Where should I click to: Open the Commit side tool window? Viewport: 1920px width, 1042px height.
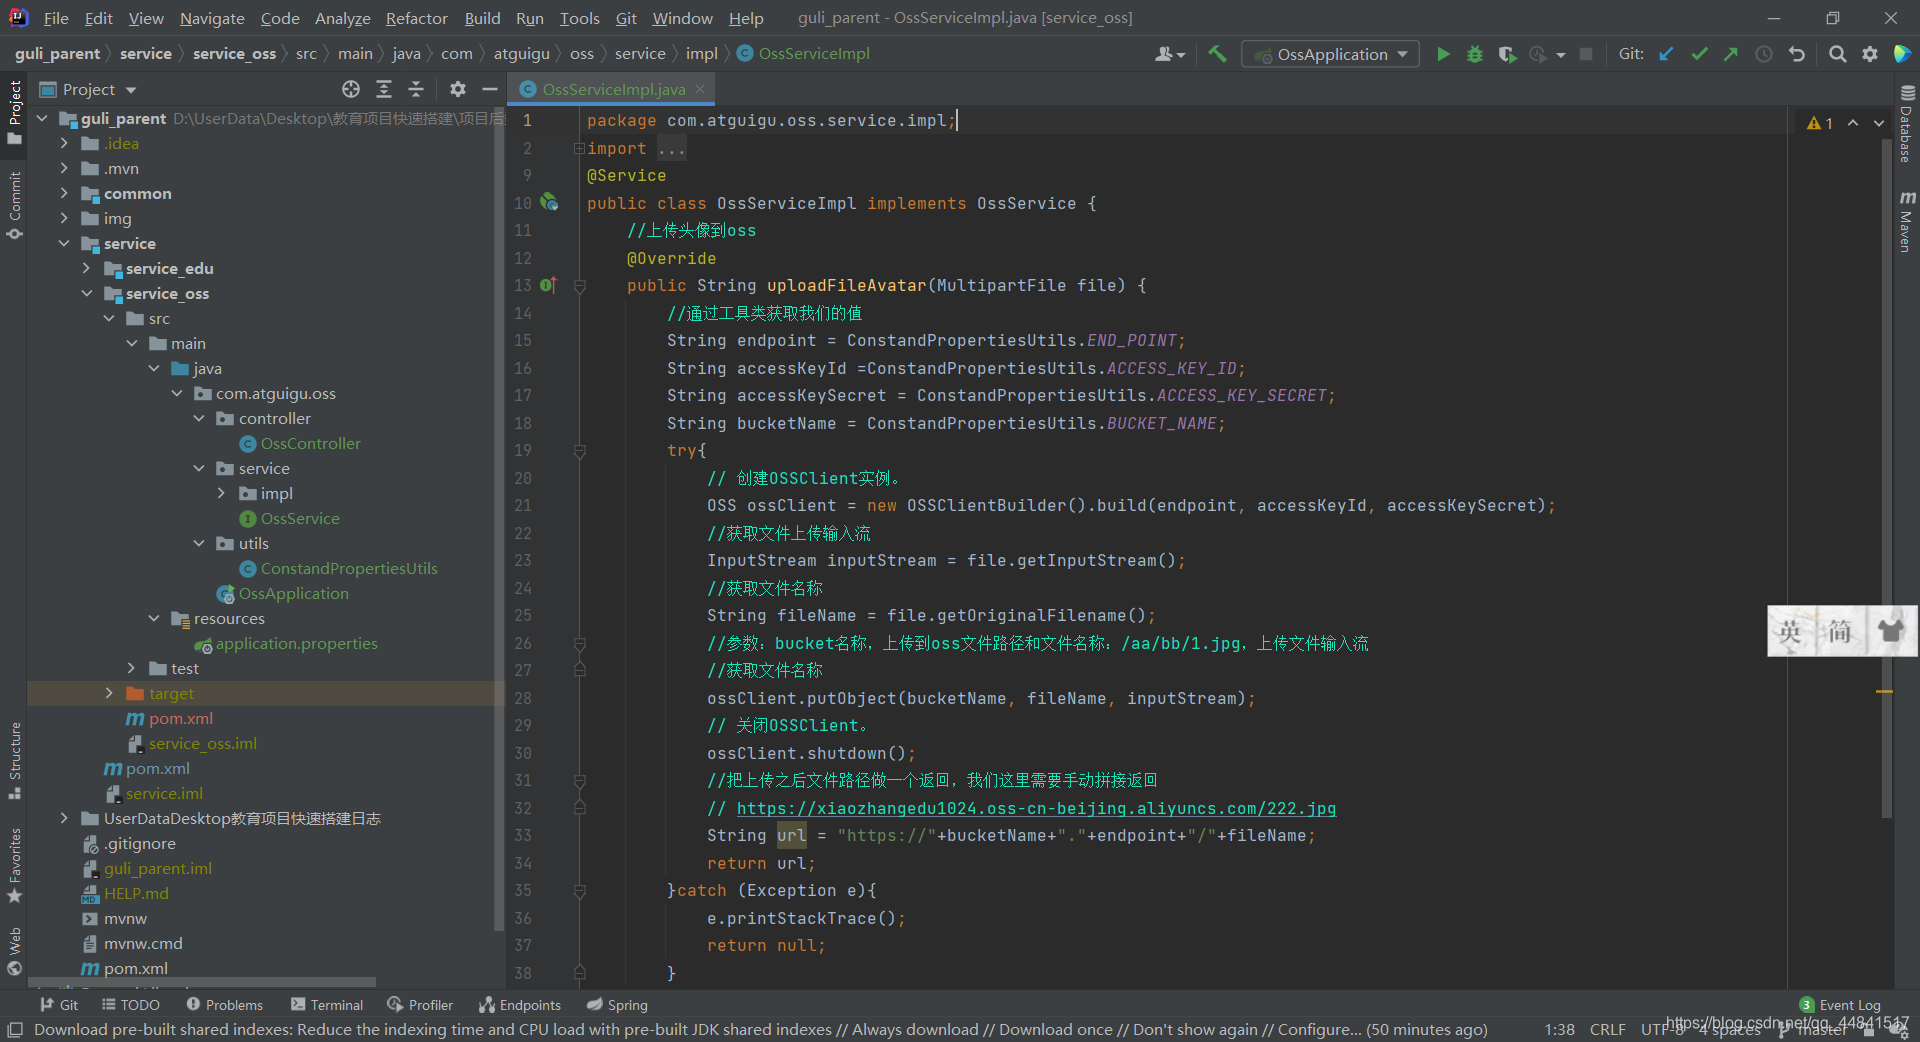coord(14,205)
